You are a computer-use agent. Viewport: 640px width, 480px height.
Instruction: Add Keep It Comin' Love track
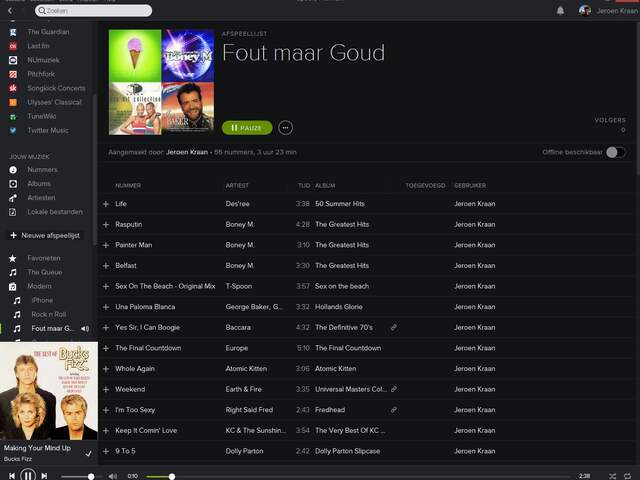click(106, 431)
